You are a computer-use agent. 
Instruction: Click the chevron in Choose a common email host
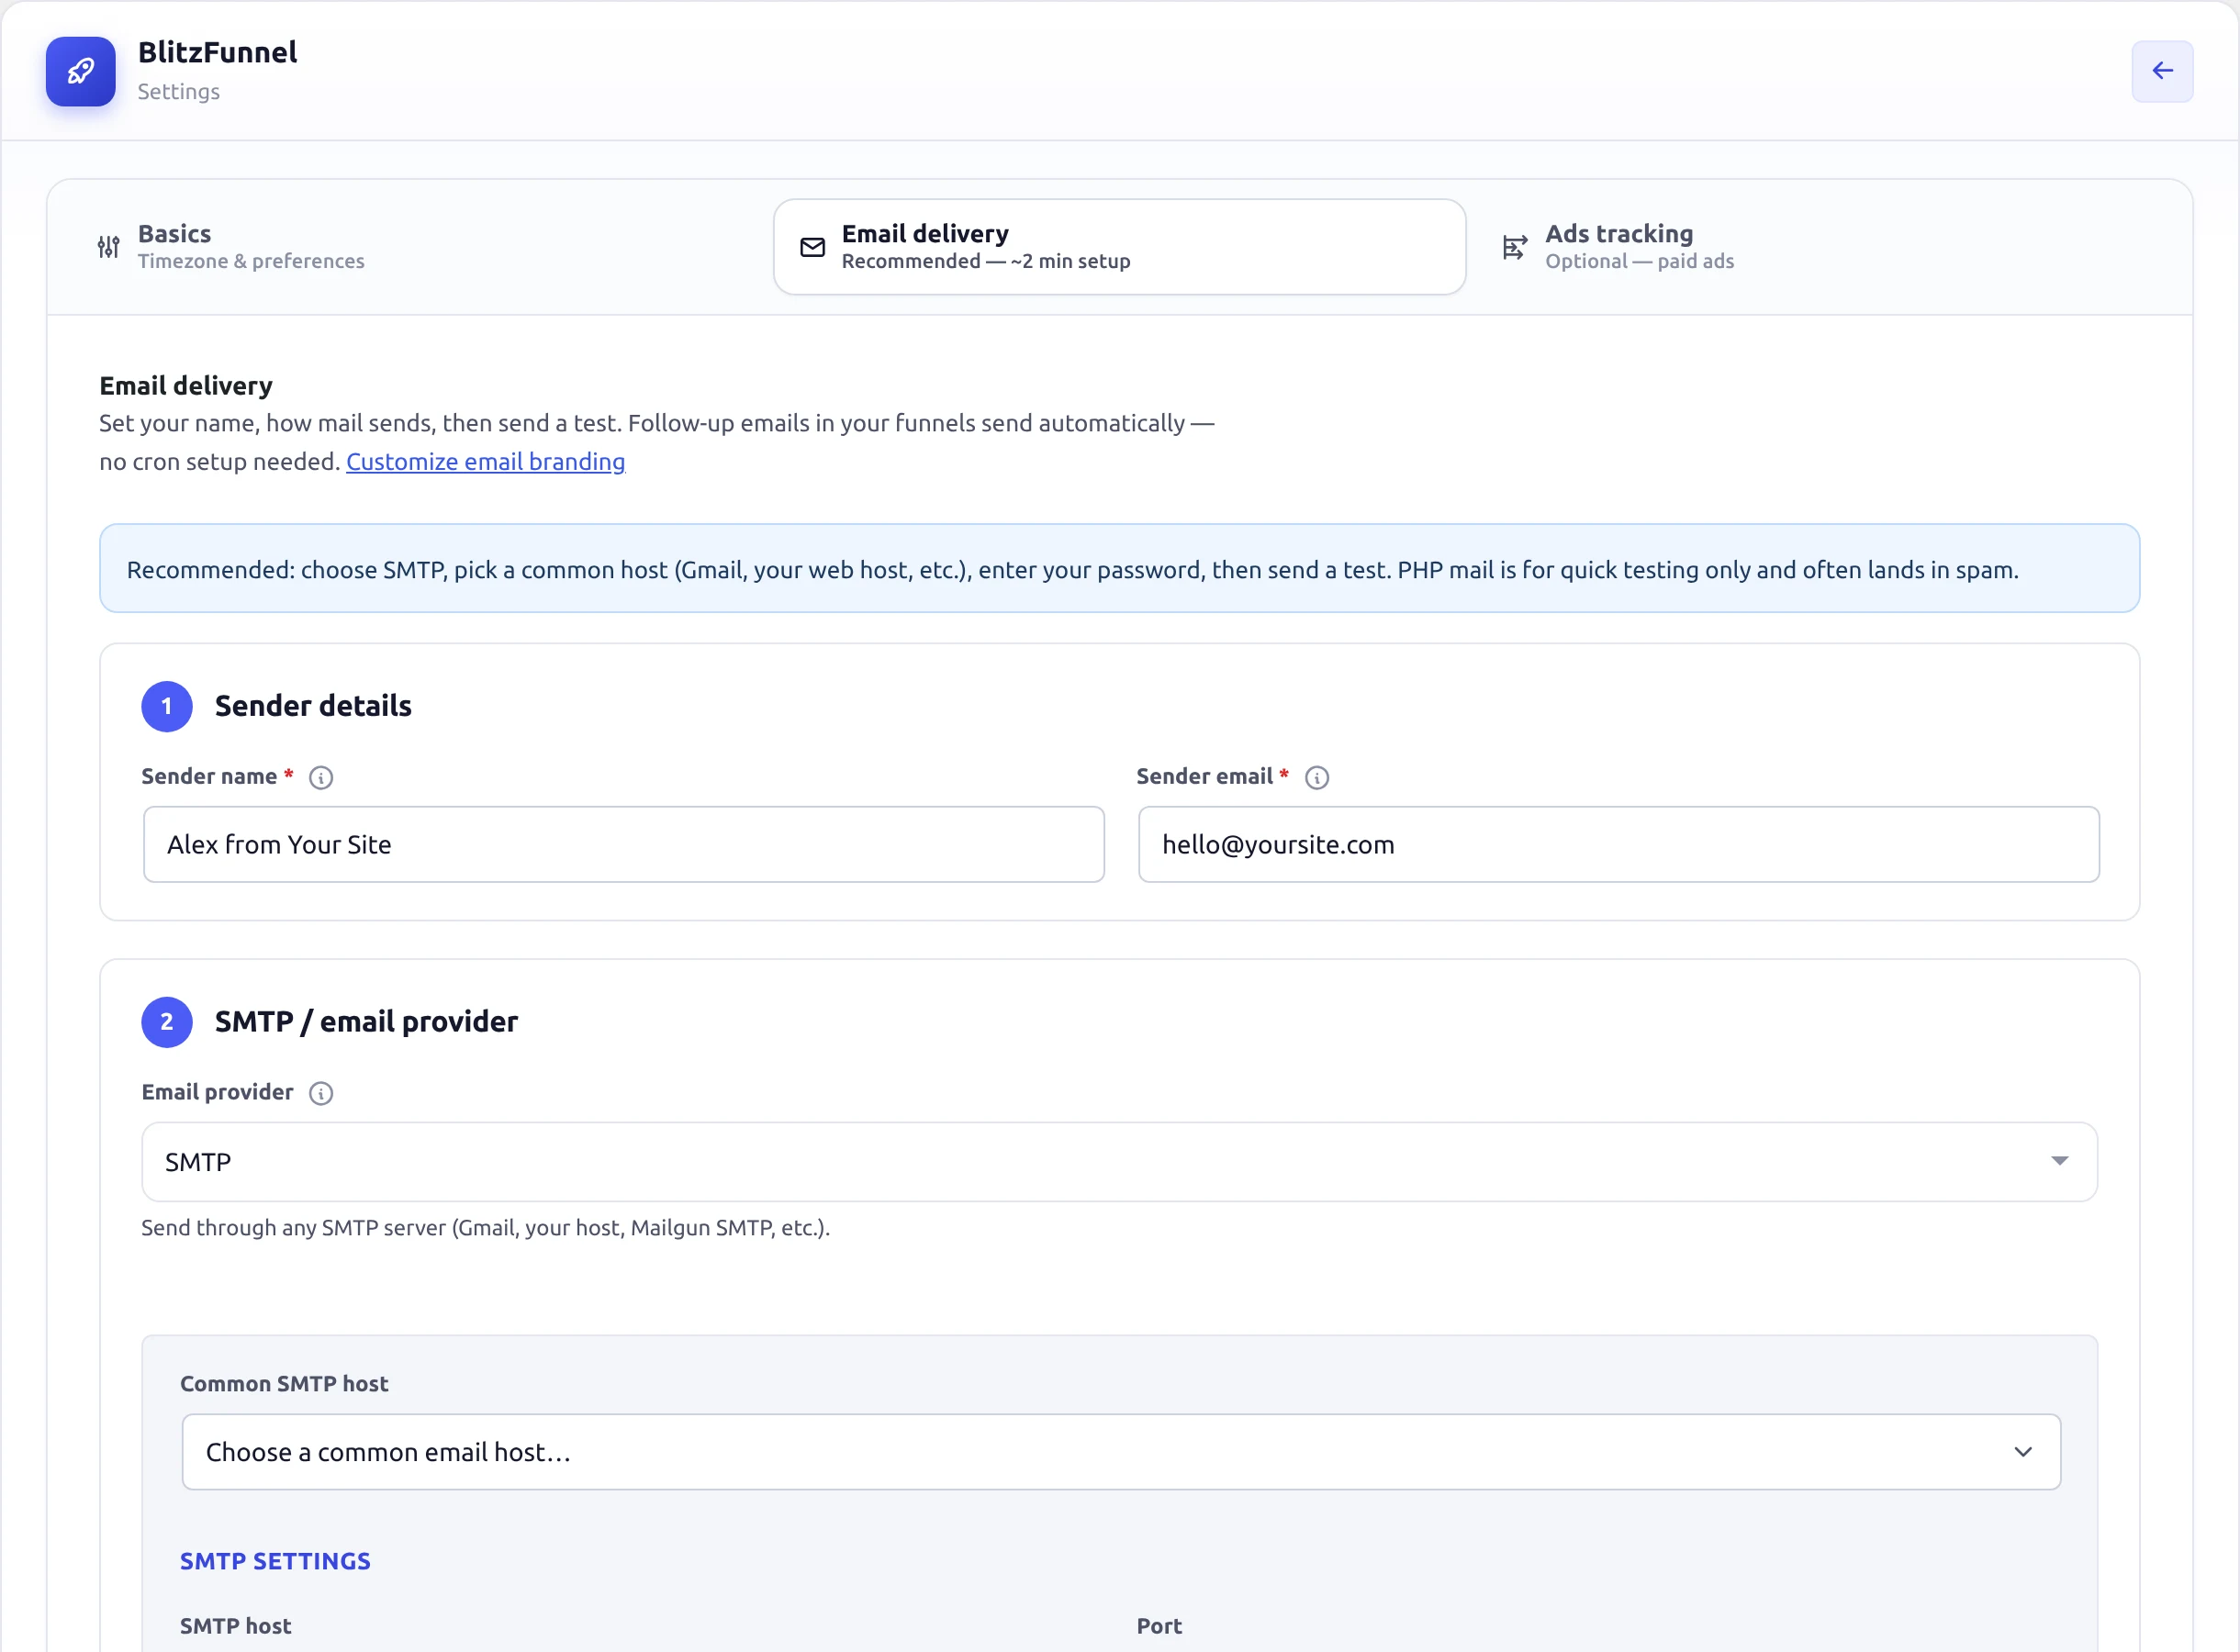point(2022,1451)
